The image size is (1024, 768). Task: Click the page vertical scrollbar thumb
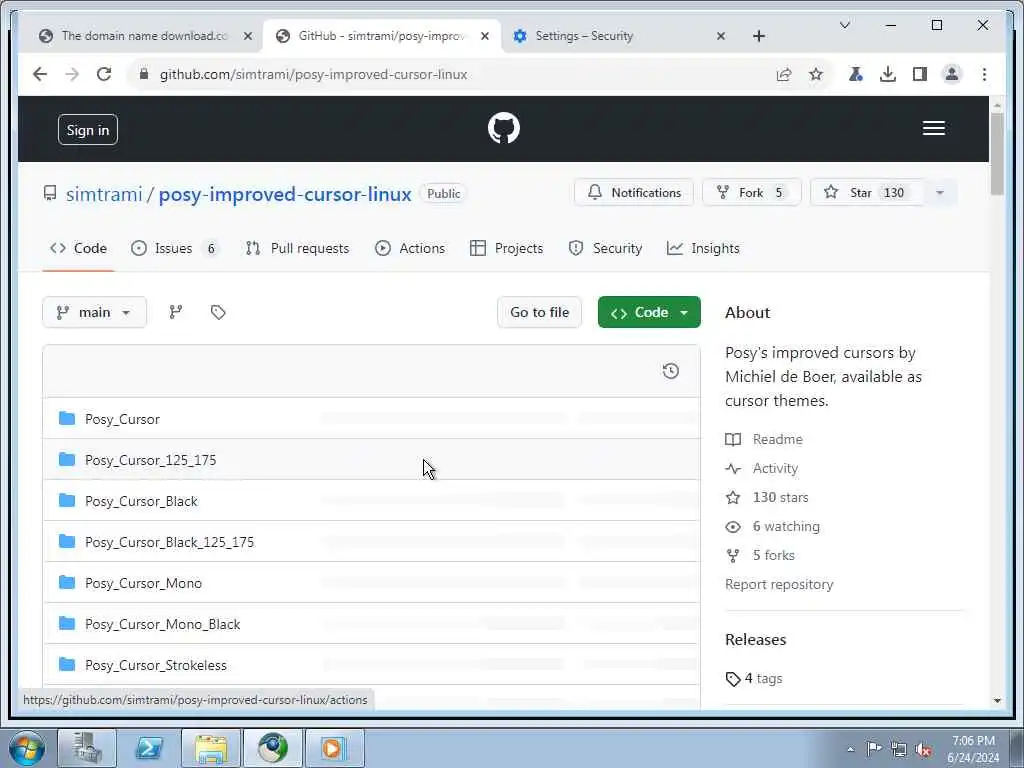[997, 153]
